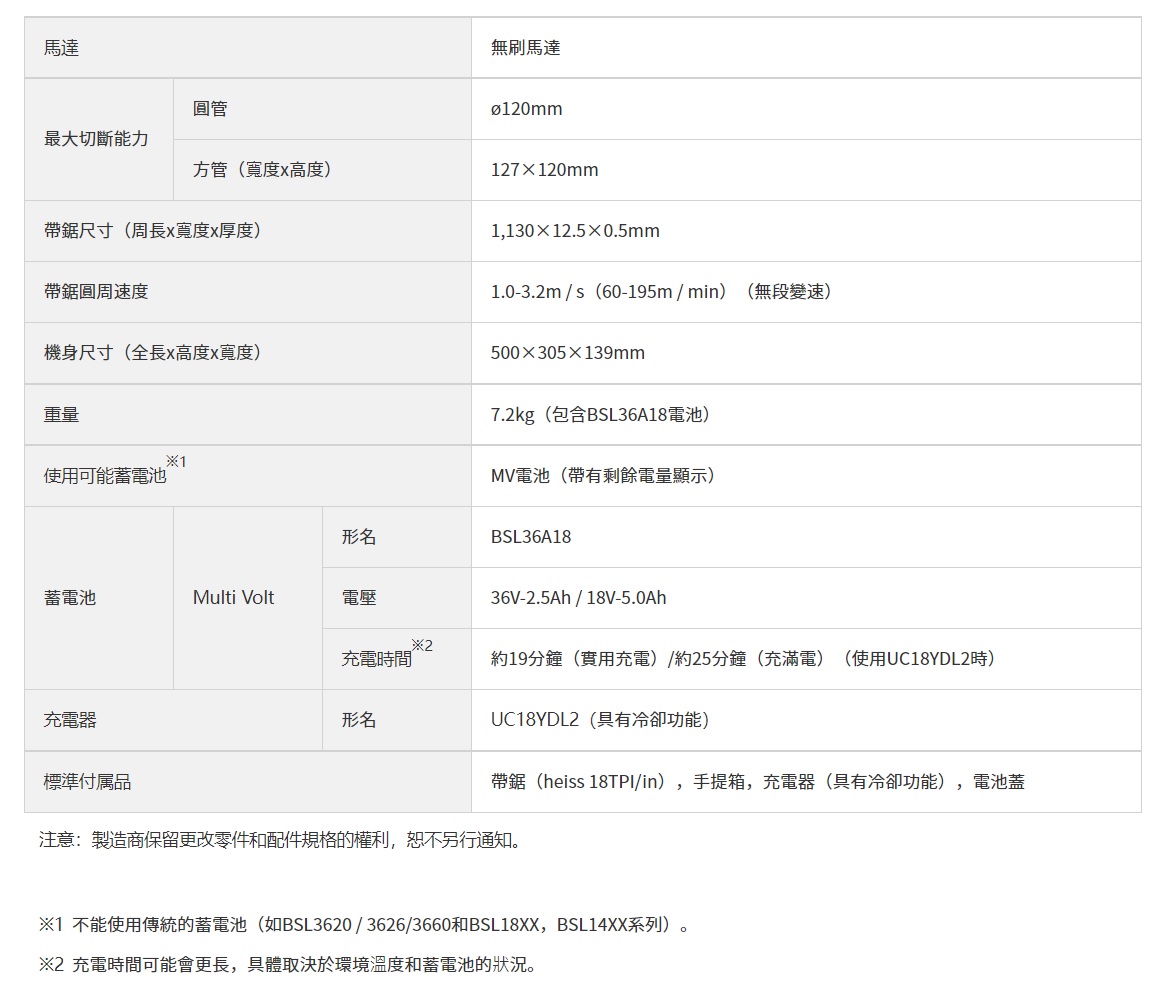Viewport: 1172px width, 996px height.
Task: Click the ø120mm round pipe value
Action: pyautogui.click(x=526, y=109)
